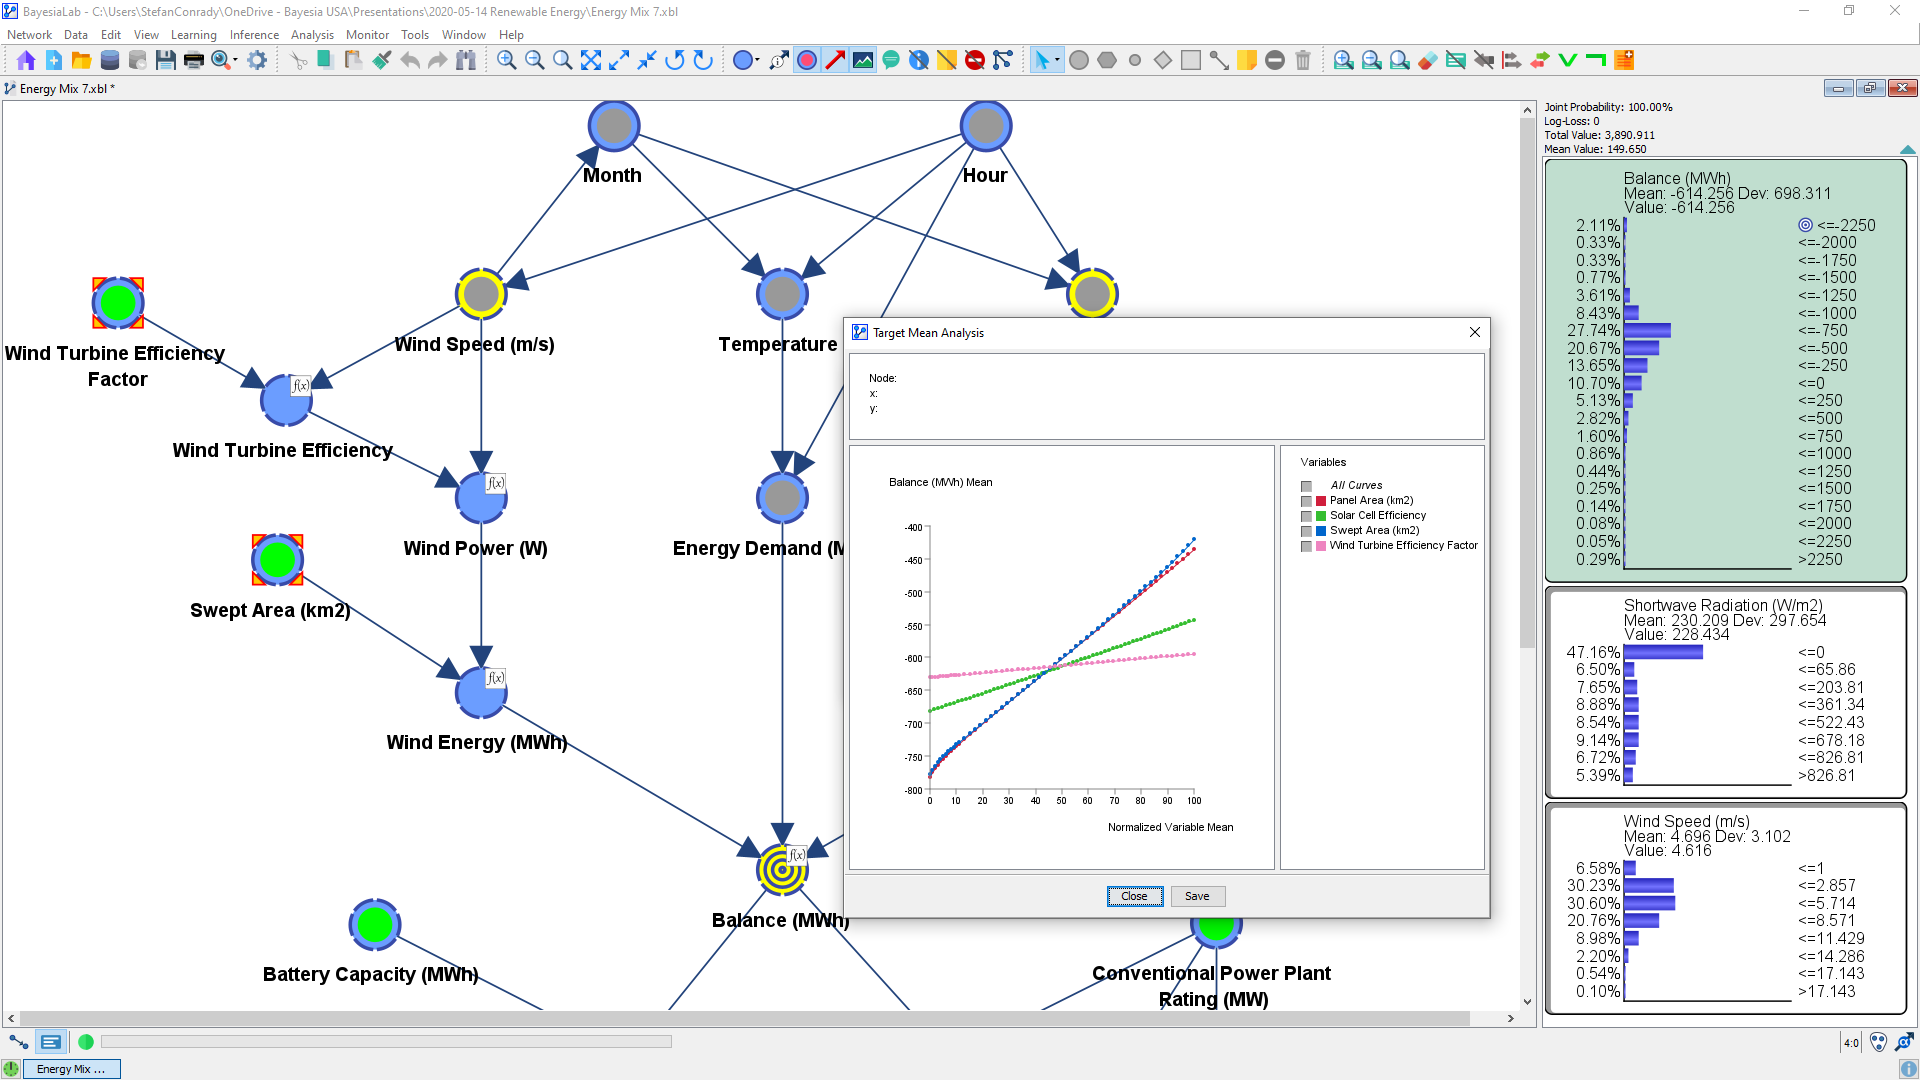The image size is (1920, 1080).
Task: Open the selection tool dropdown arrow
Action: [1057, 61]
